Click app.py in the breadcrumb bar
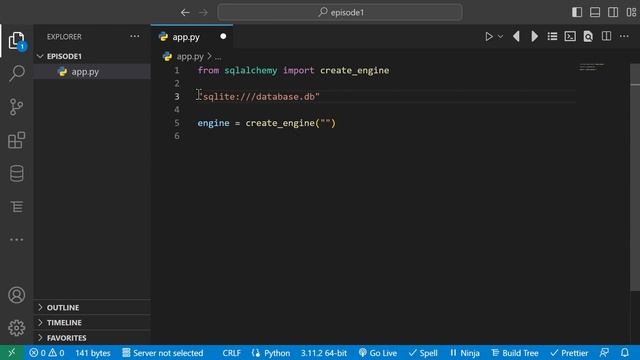 (190, 56)
